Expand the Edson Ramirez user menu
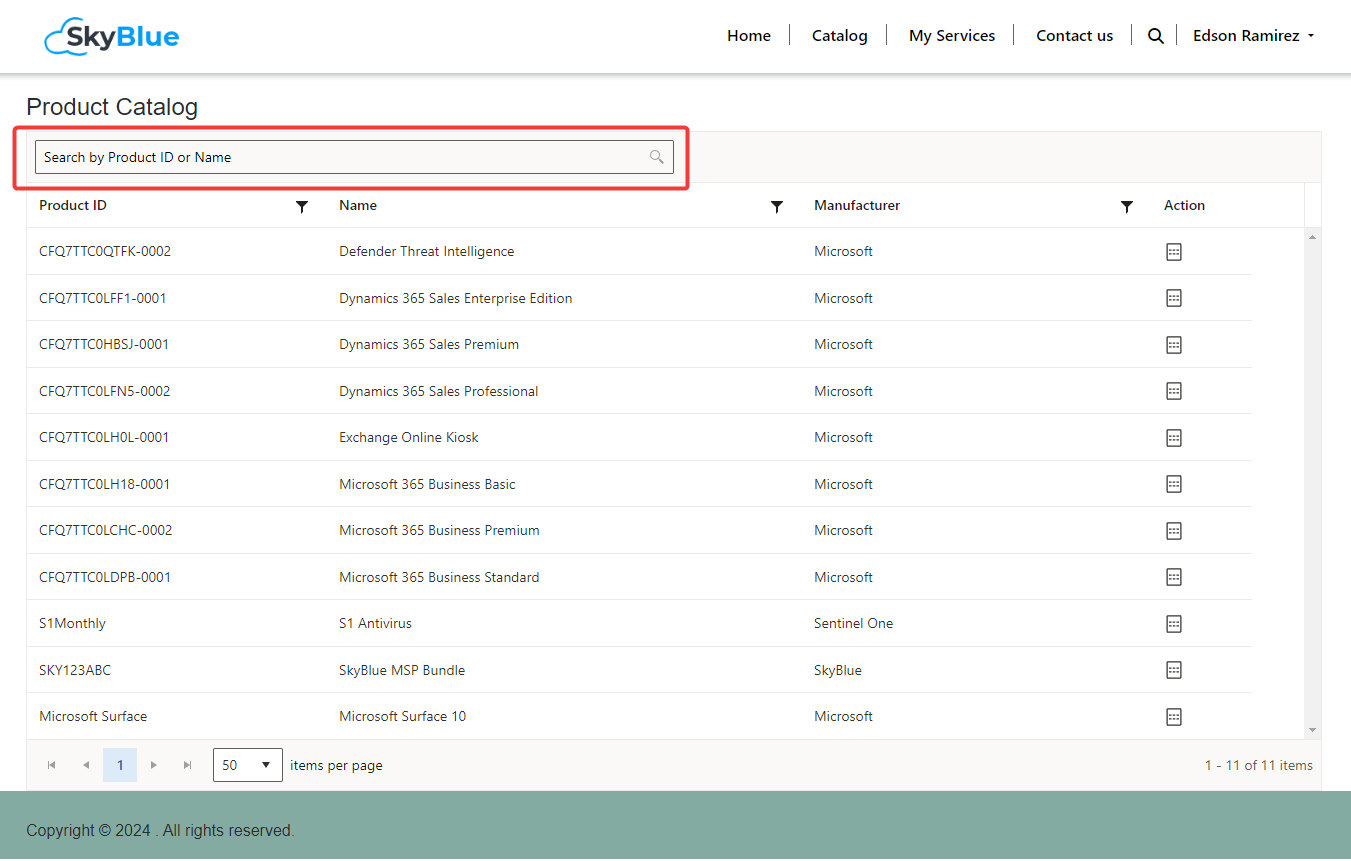This screenshot has width=1351, height=861. click(x=1253, y=36)
